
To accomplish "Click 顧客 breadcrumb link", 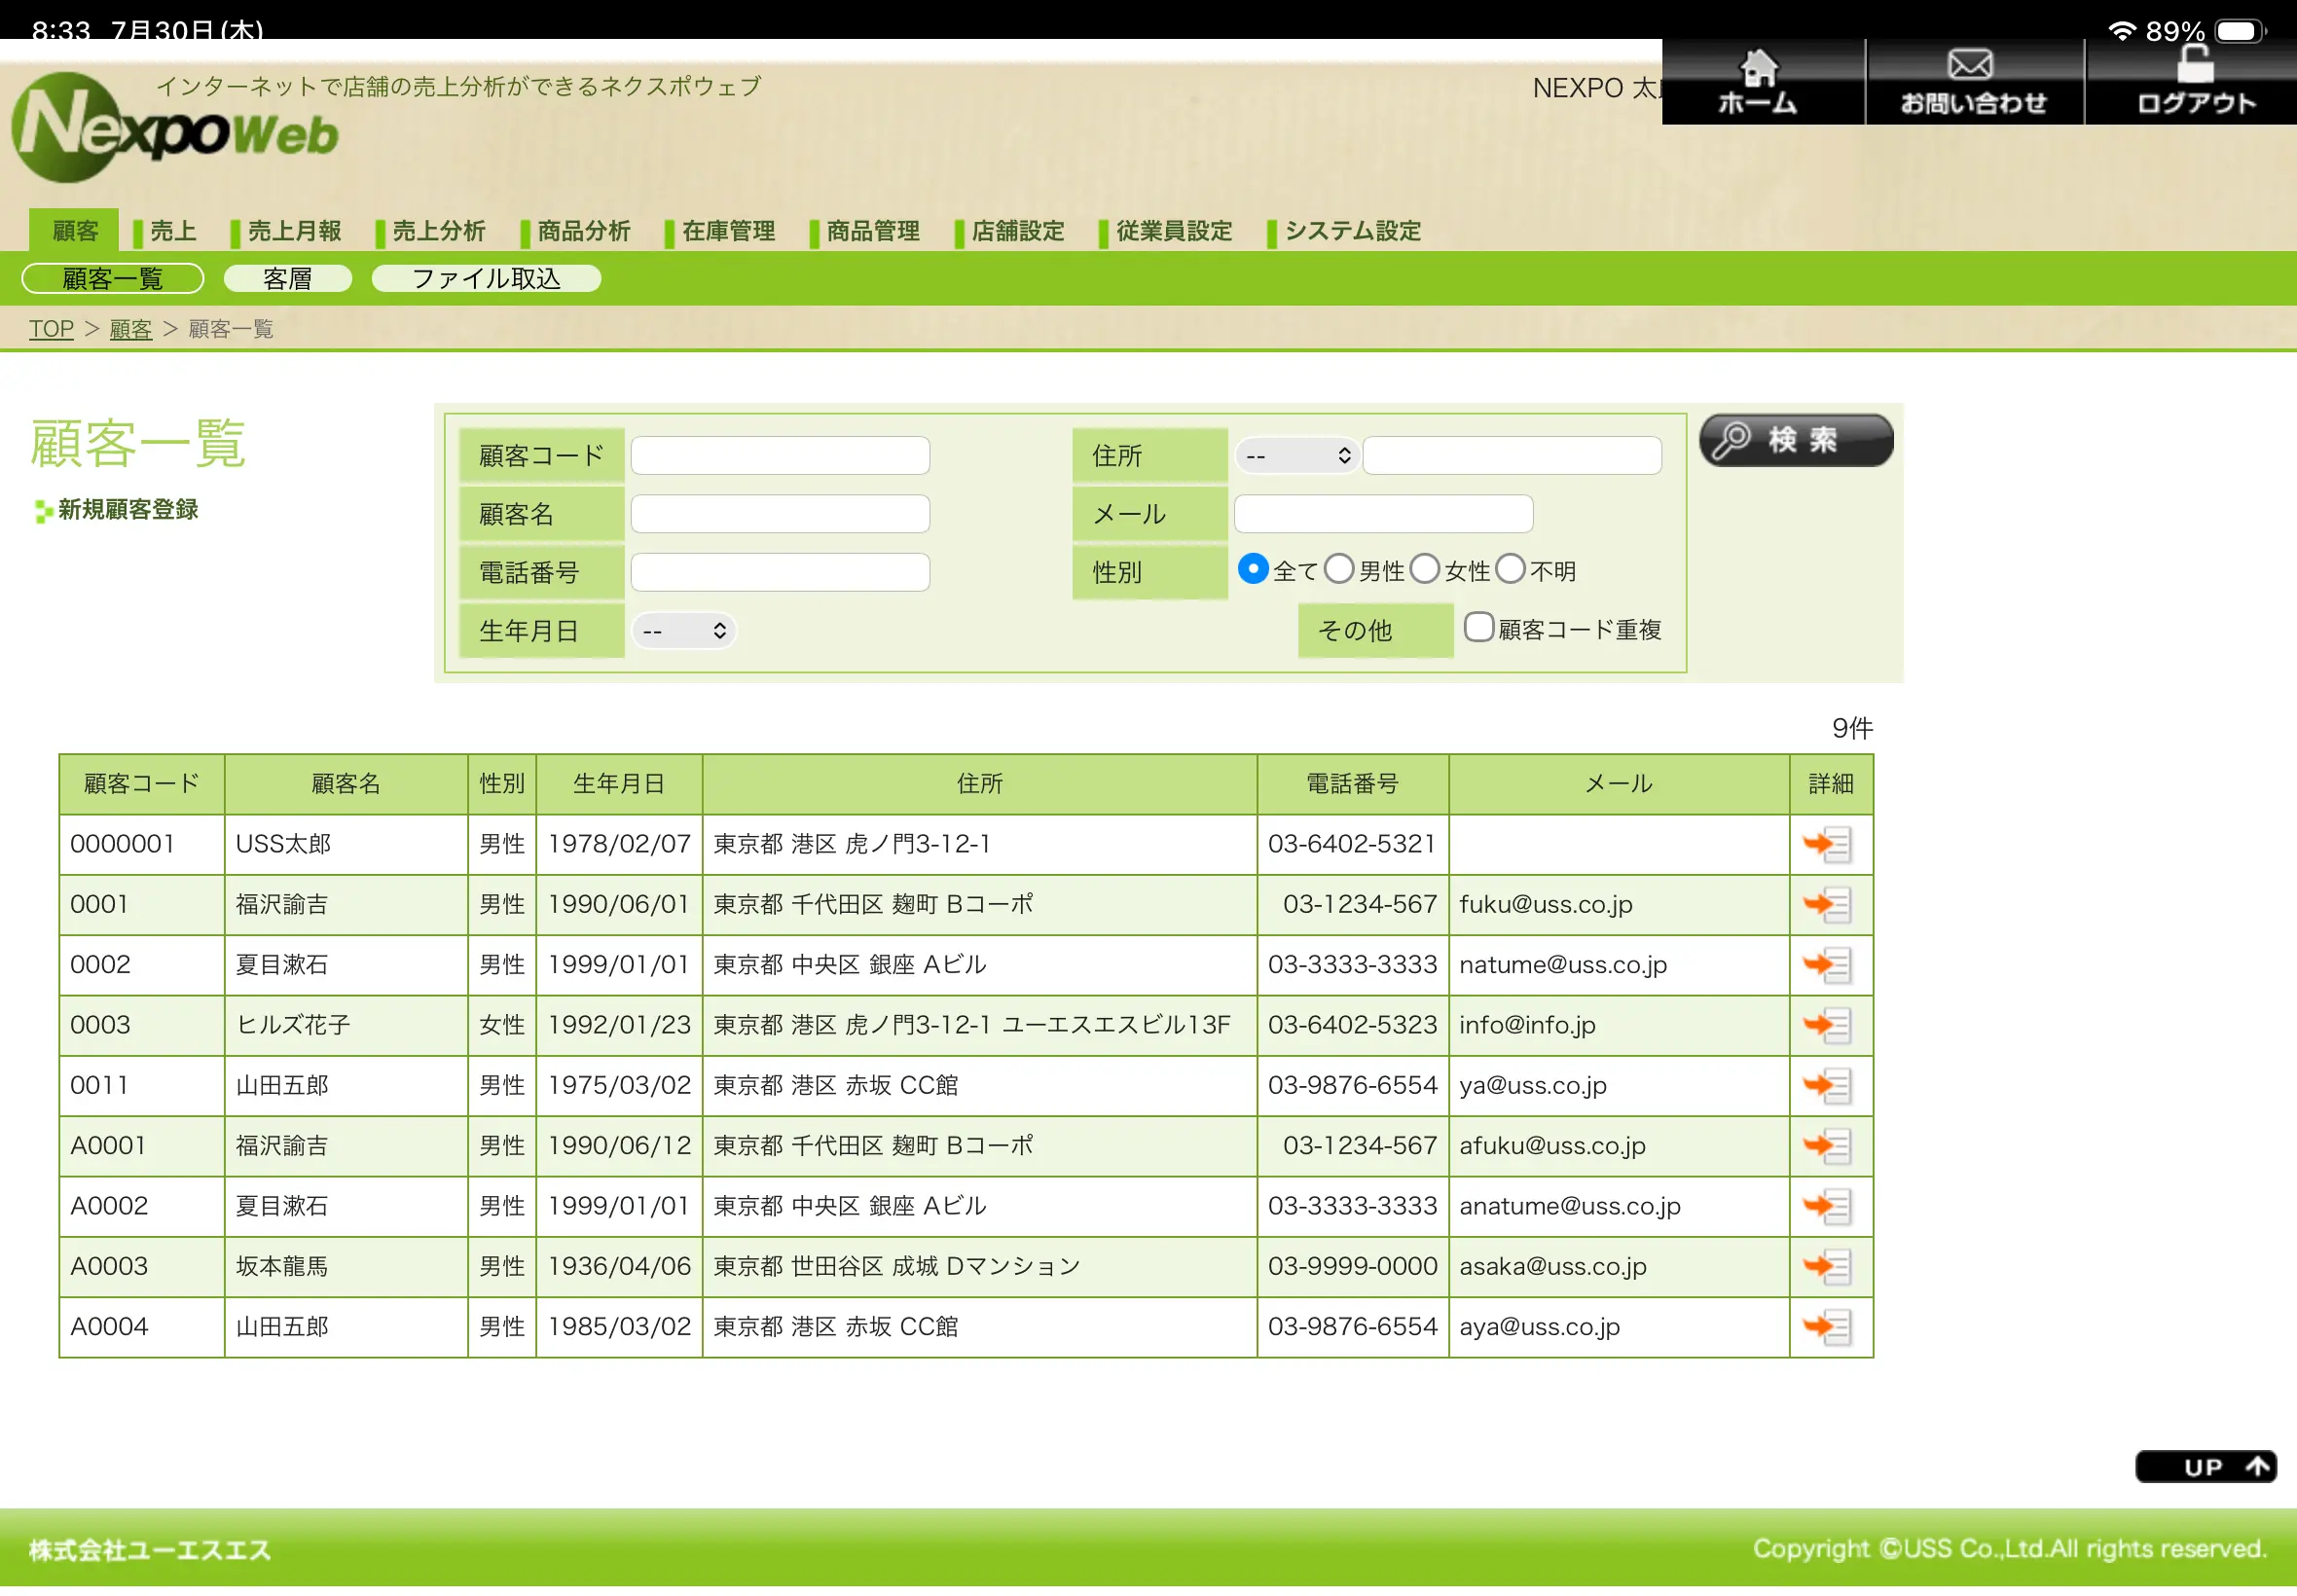I will 131,329.
